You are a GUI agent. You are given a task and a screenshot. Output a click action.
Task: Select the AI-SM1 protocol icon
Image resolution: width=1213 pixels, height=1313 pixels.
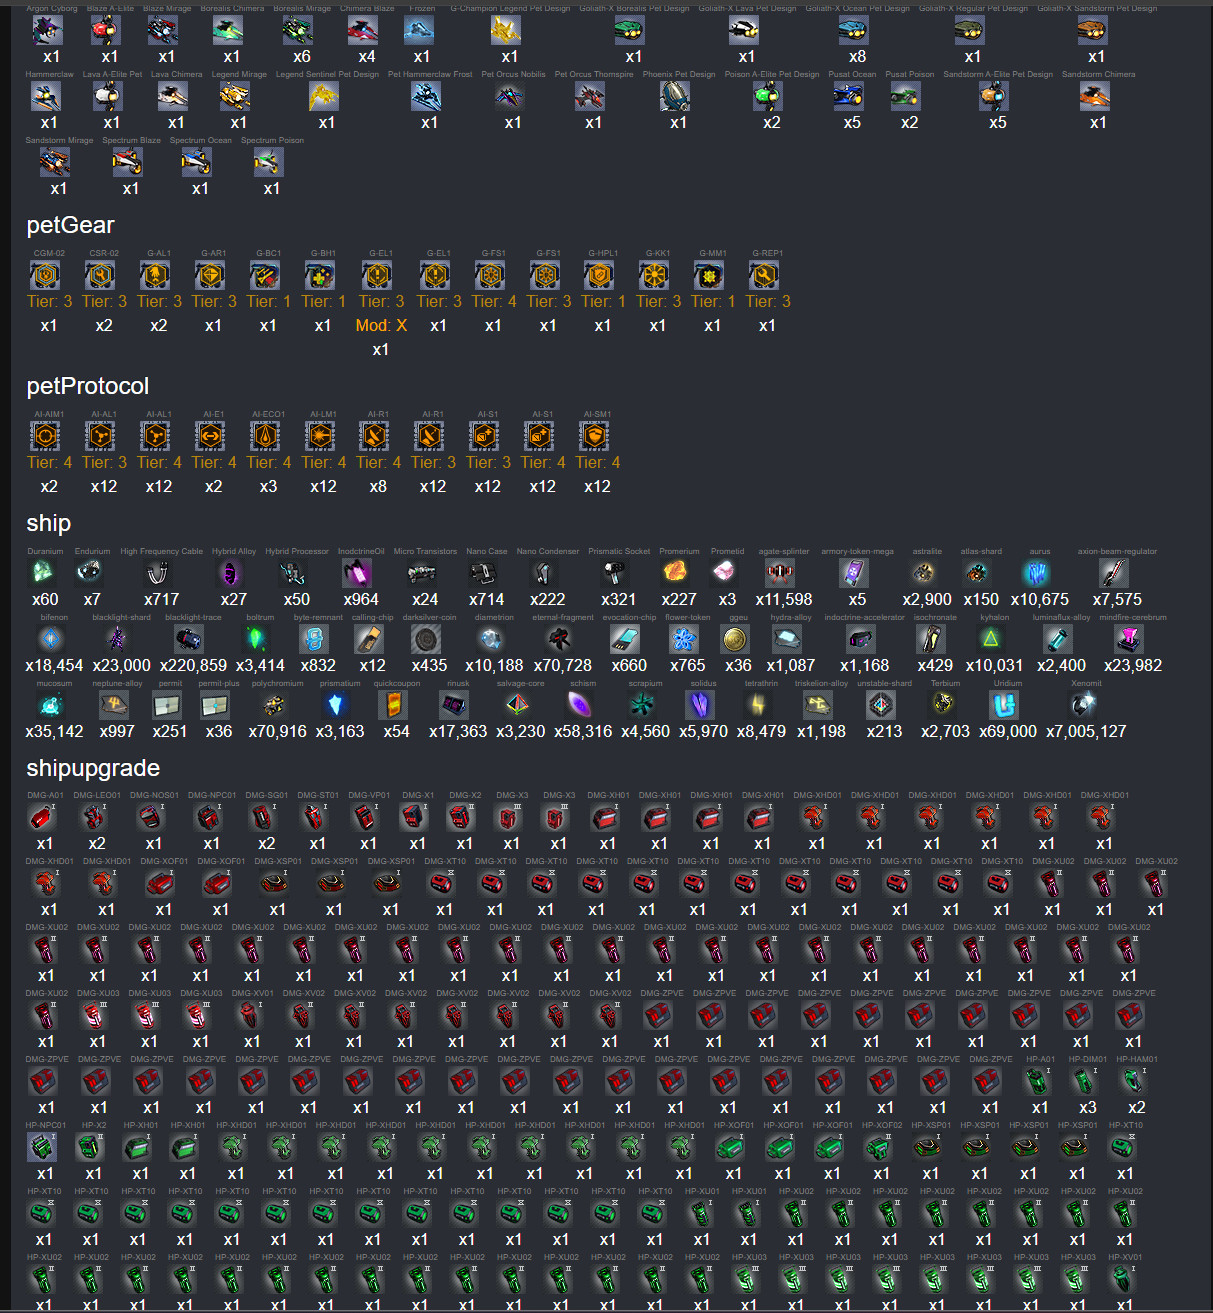595,436
